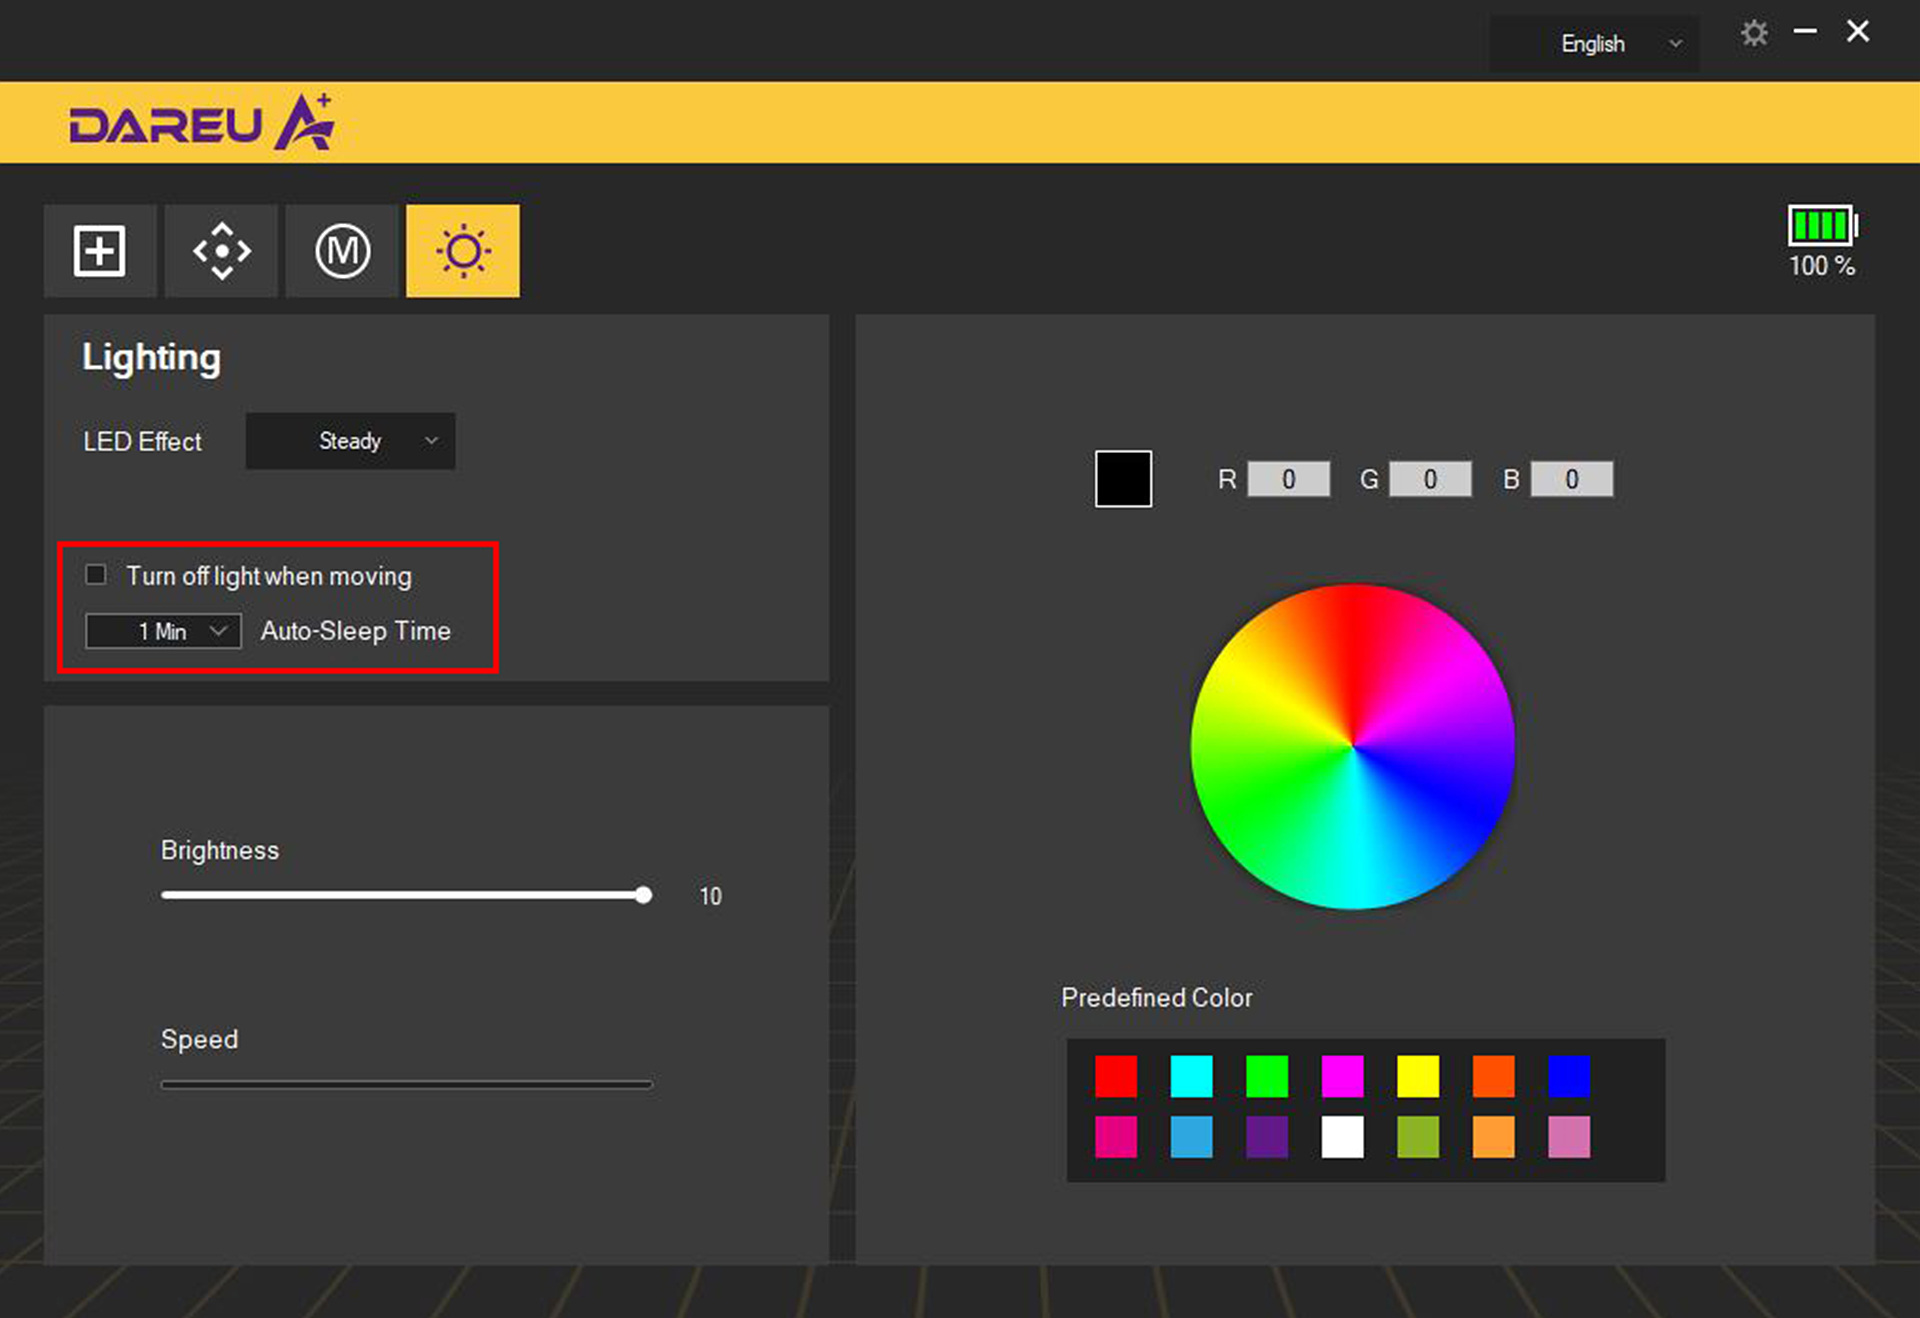Viewport: 1920px width, 1318px height.
Task: Open the English language dropdown
Action: 1594,44
